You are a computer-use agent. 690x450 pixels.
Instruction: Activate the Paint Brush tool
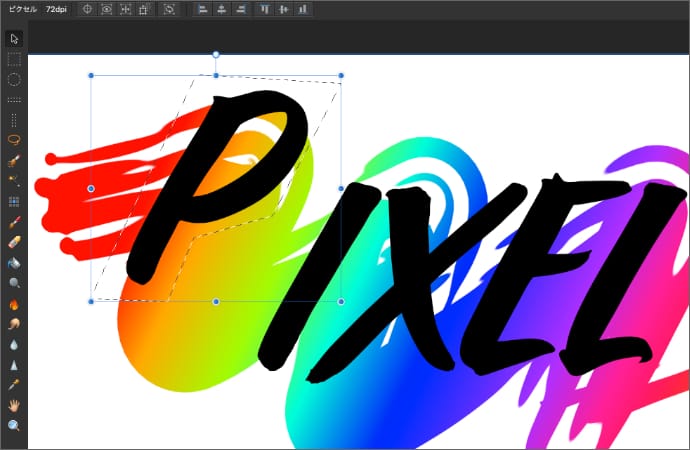click(x=14, y=222)
